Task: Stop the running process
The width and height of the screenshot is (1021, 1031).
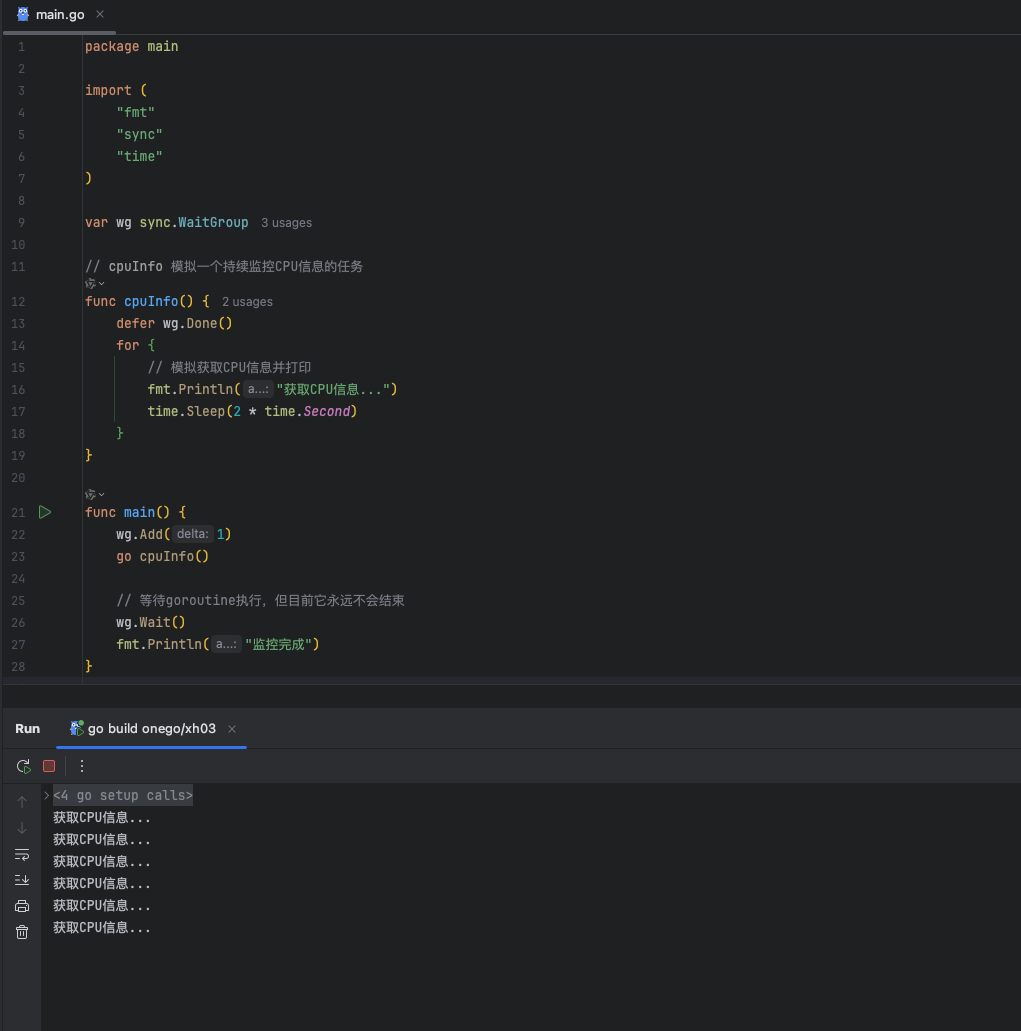Action: pyautogui.click(x=49, y=766)
